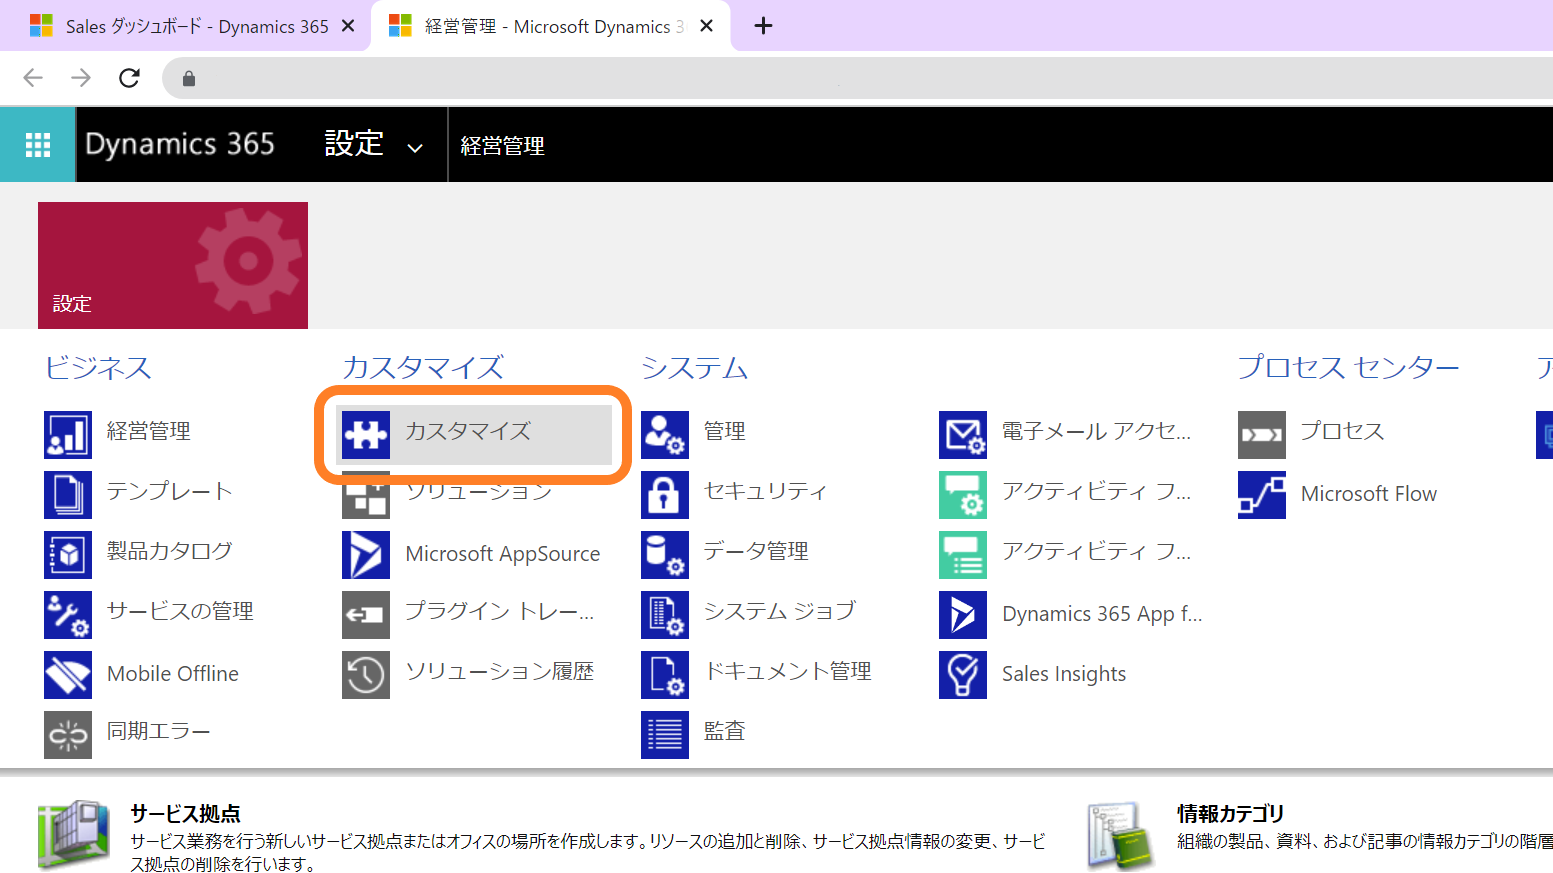The height and width of the screenshot is (873, 1553).
Task: Open 経営管理 link under ビジネス
Action: click(x=149, y=431)
